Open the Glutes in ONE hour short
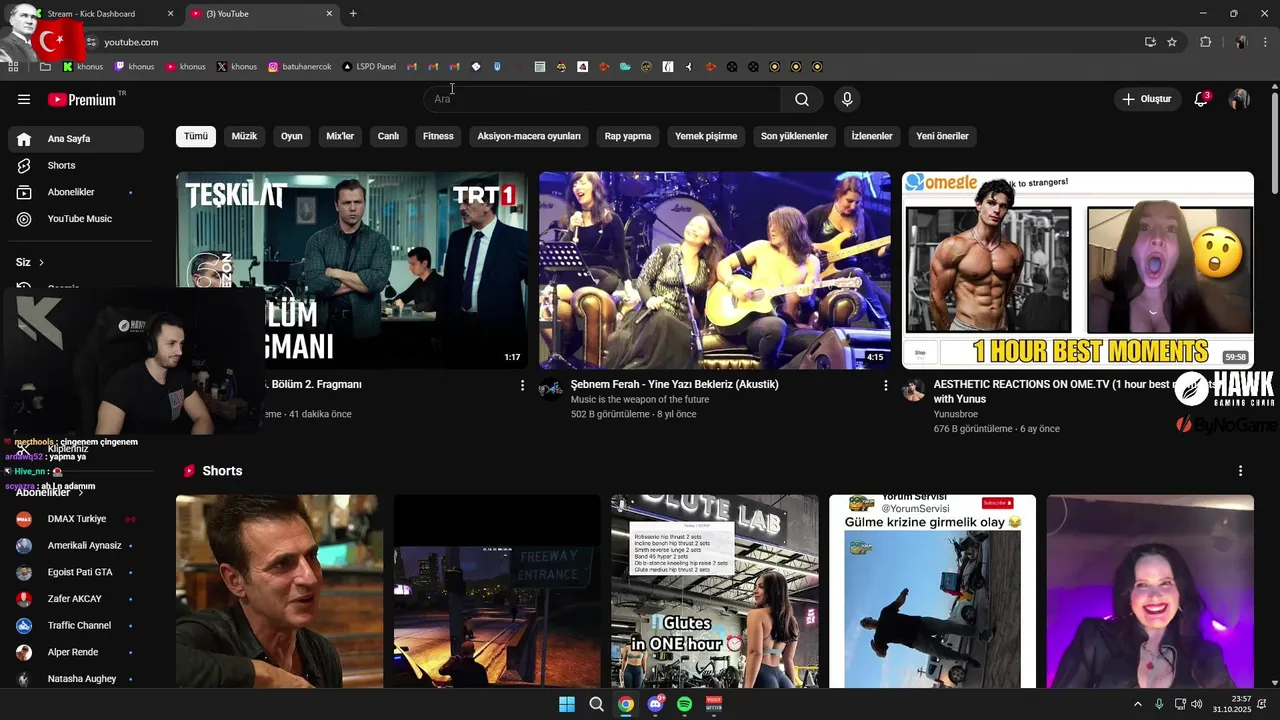The height and width of the screenshot is (720, 1280). 715,591
